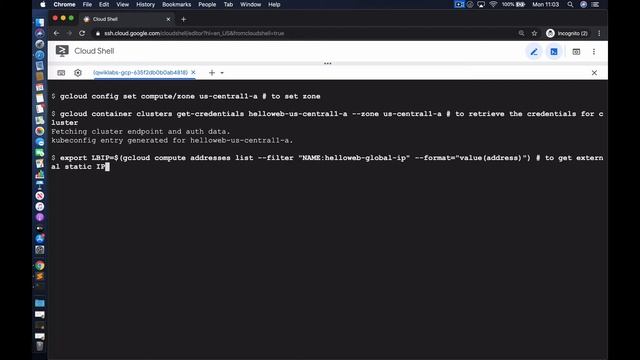640x360 pixels.
Task: Open the Trash in dock
Action: pos(40,346)
